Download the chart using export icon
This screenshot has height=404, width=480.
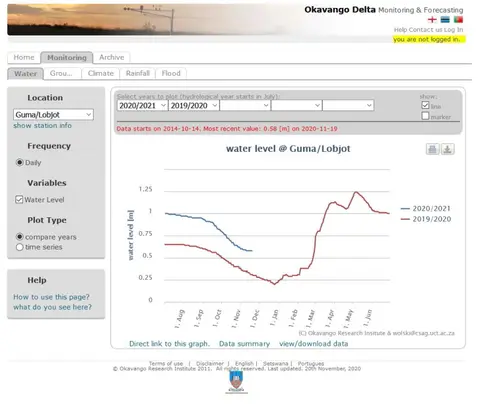tap(447, 149)
